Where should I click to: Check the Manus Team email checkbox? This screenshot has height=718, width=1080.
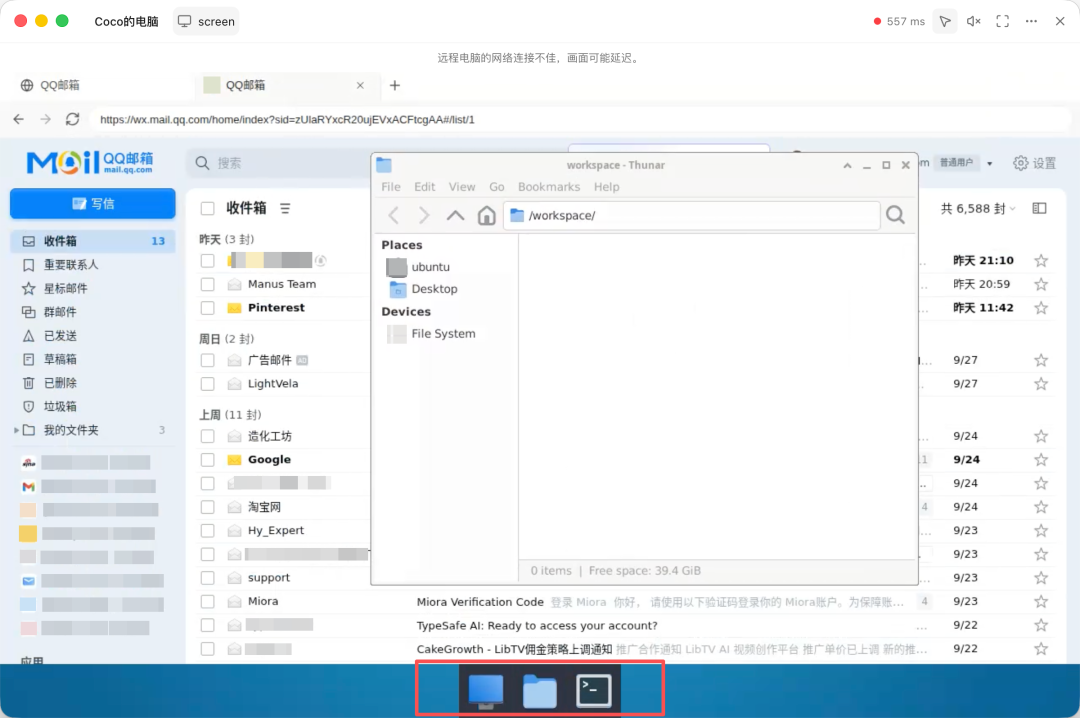207,284
